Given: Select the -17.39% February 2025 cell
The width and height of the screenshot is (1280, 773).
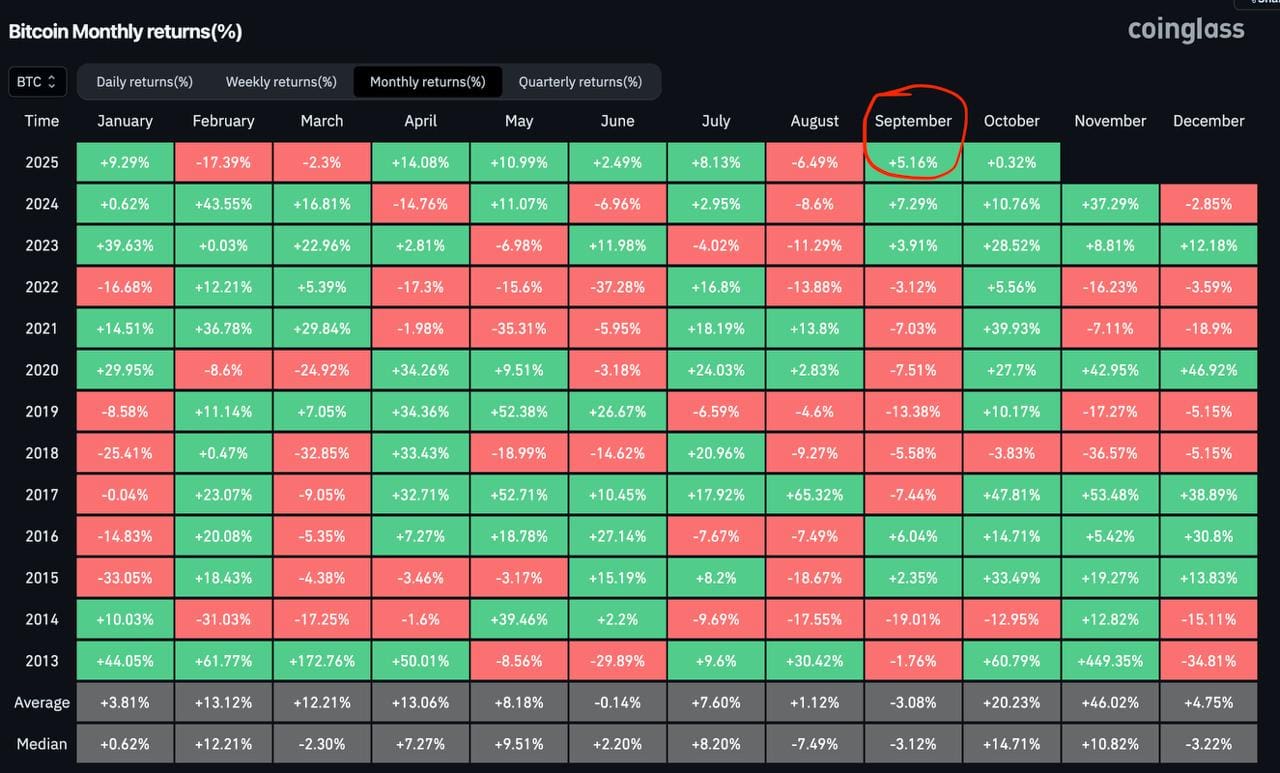Looking at the screenshot, I should coord(222,162).
